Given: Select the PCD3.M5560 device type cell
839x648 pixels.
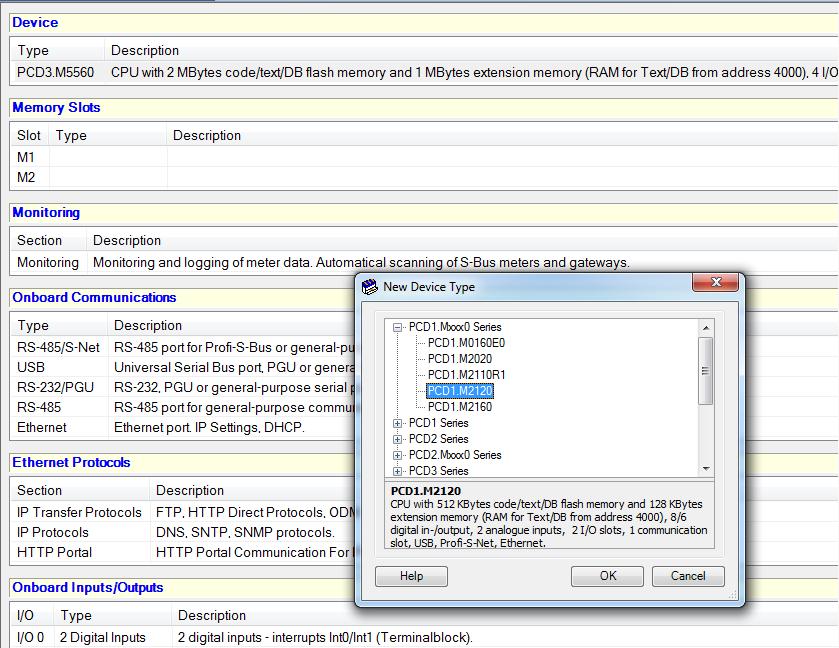Looking at the screenshot, I should coord(56,72).
